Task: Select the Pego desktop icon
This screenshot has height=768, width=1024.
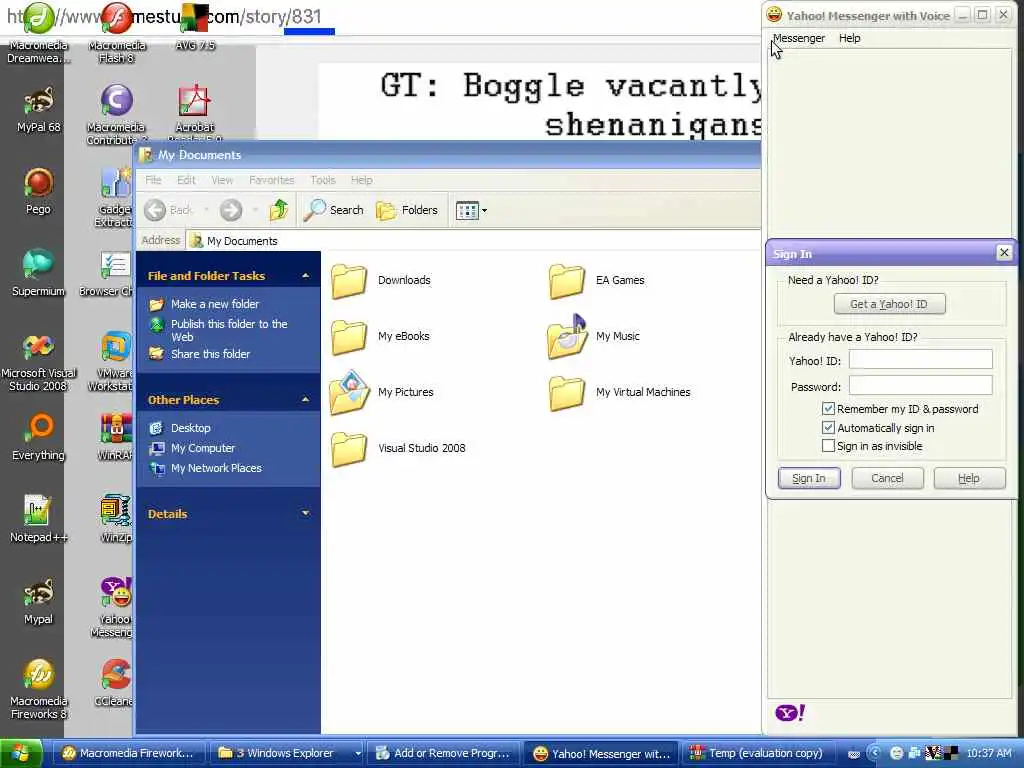Action: click(x=39, y=191)
